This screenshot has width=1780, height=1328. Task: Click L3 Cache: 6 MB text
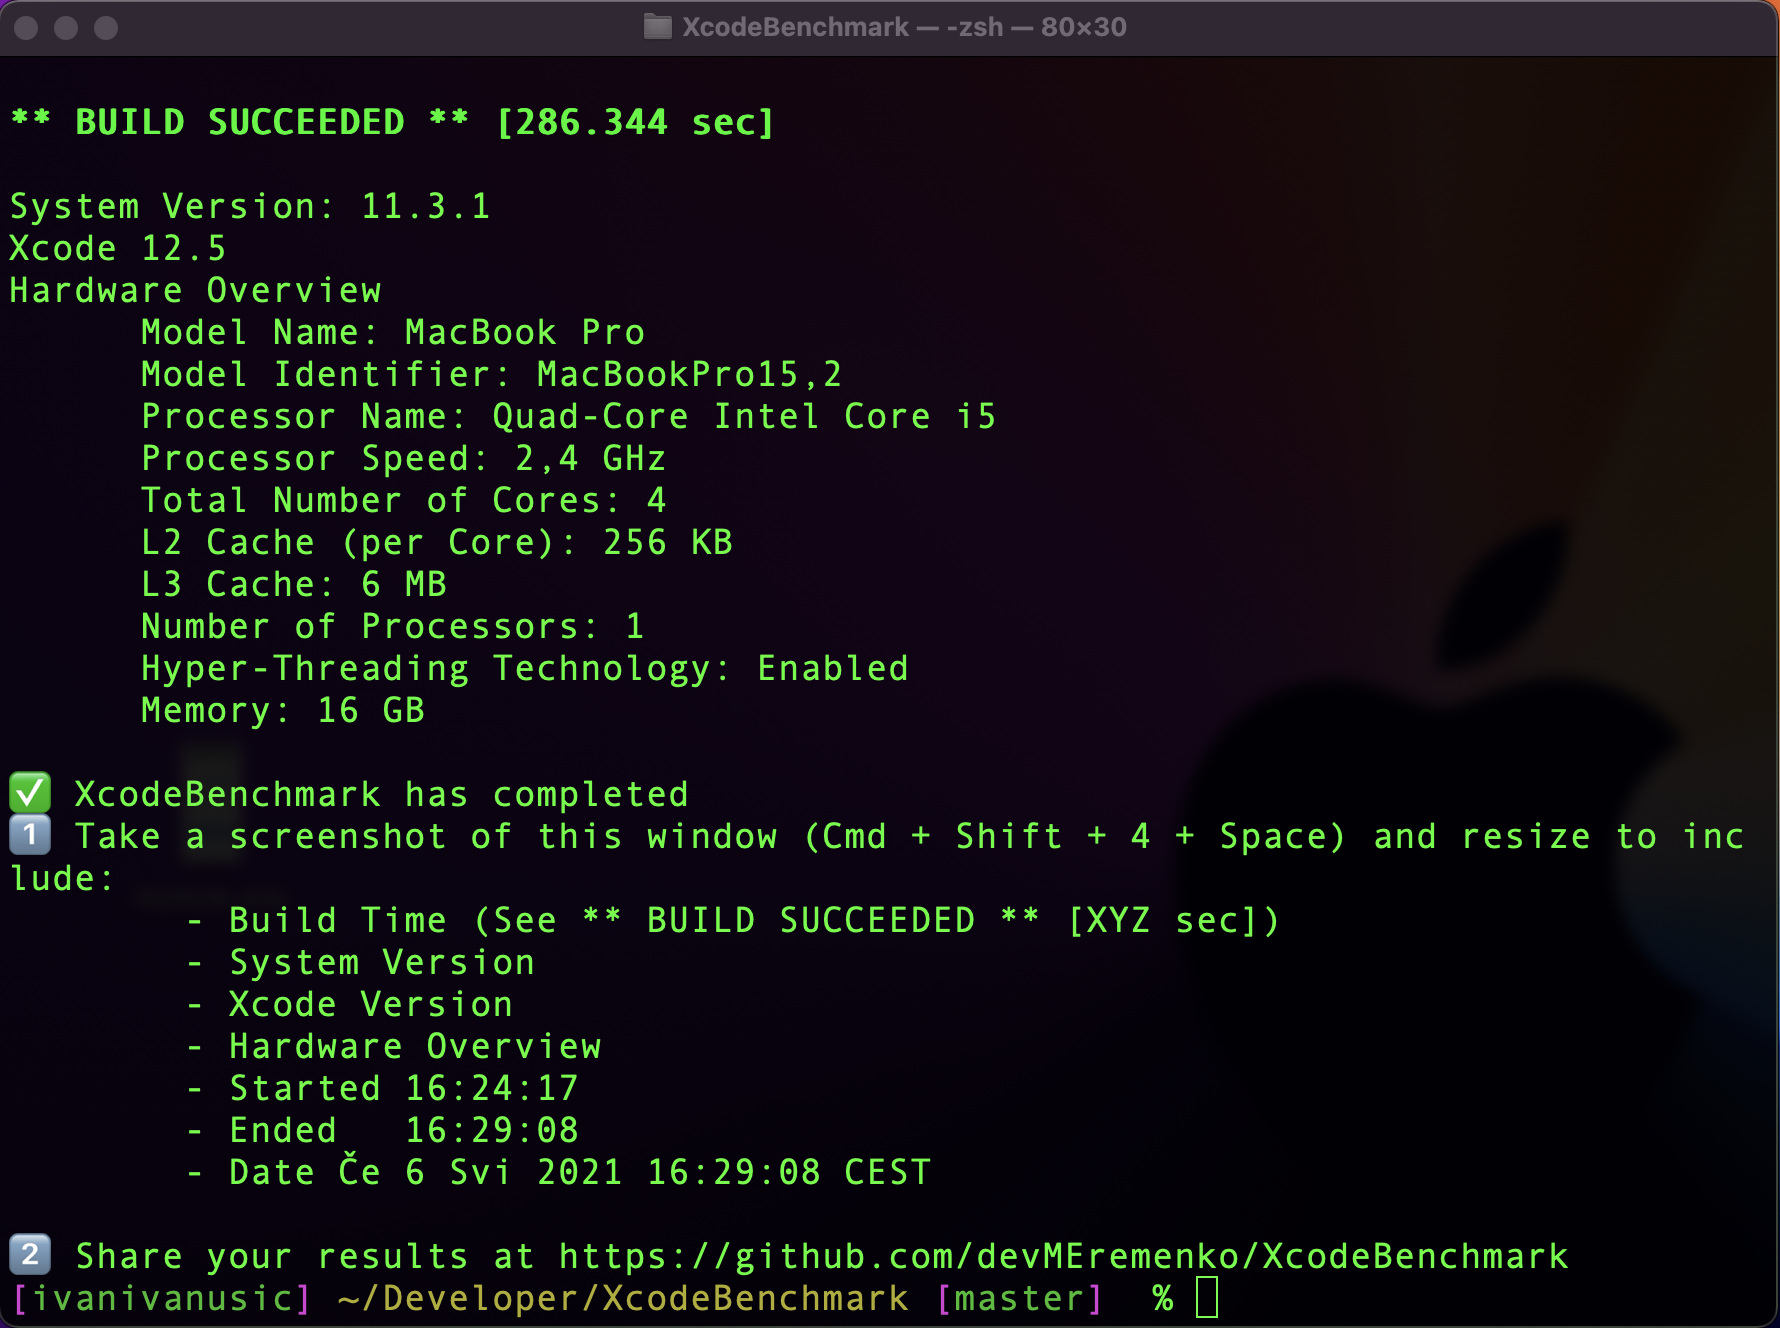click(x=294, y=584)
